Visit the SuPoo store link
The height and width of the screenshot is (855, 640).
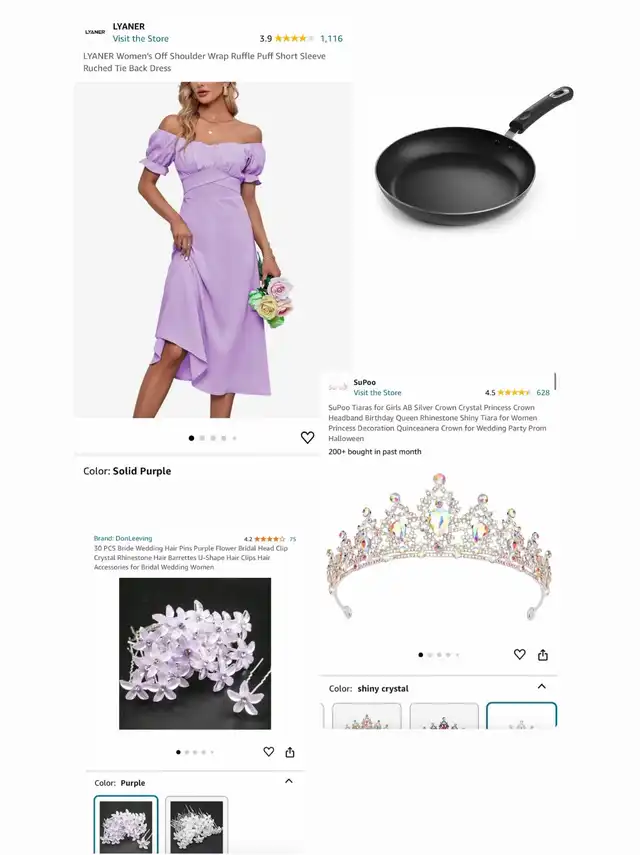tap(377, 393)
